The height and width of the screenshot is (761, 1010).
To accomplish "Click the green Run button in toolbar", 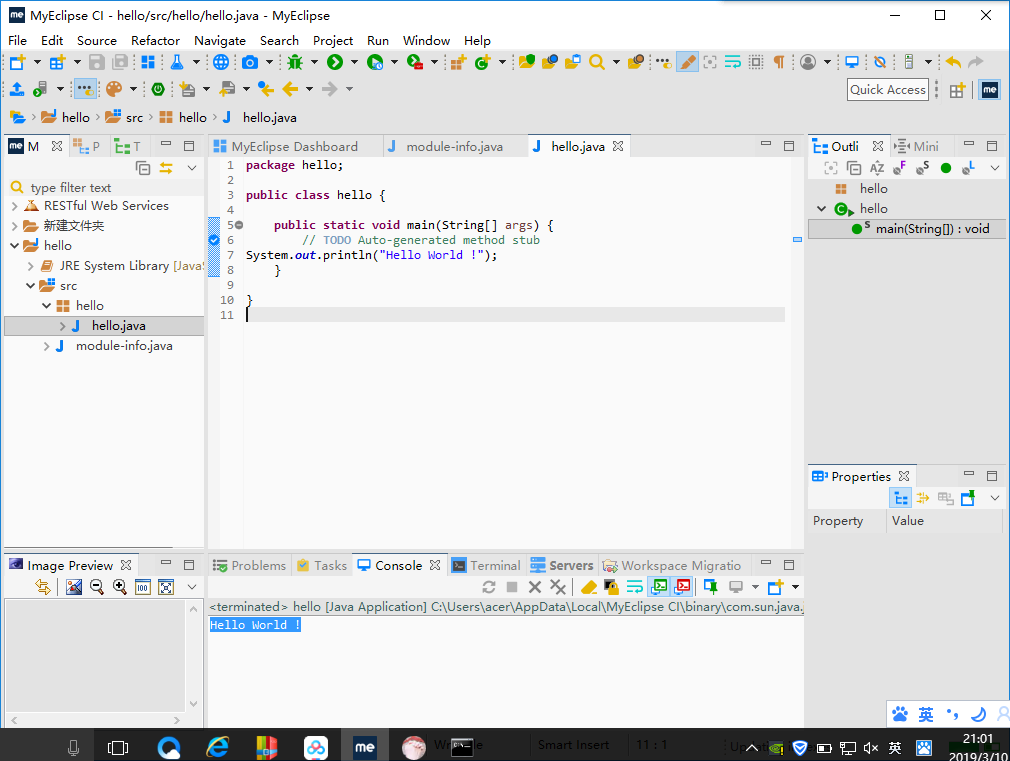I will coord(335,62).
